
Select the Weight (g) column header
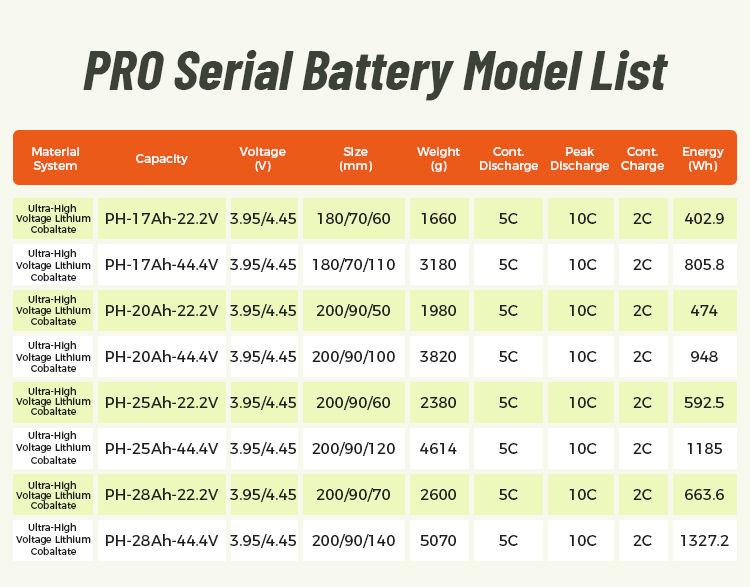coord(439,158)
